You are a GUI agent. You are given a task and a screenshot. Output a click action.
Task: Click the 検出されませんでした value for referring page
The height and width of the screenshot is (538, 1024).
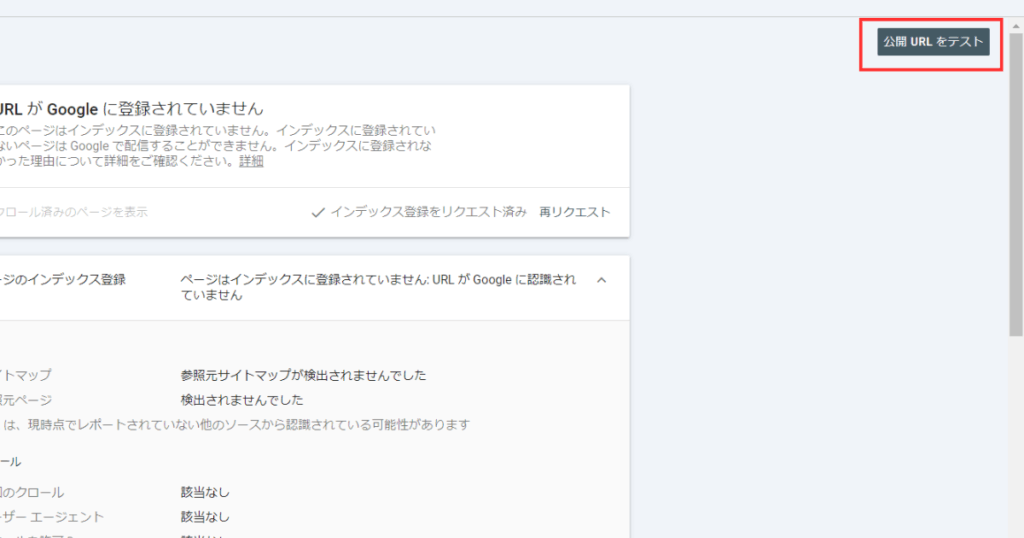(241, 400)
